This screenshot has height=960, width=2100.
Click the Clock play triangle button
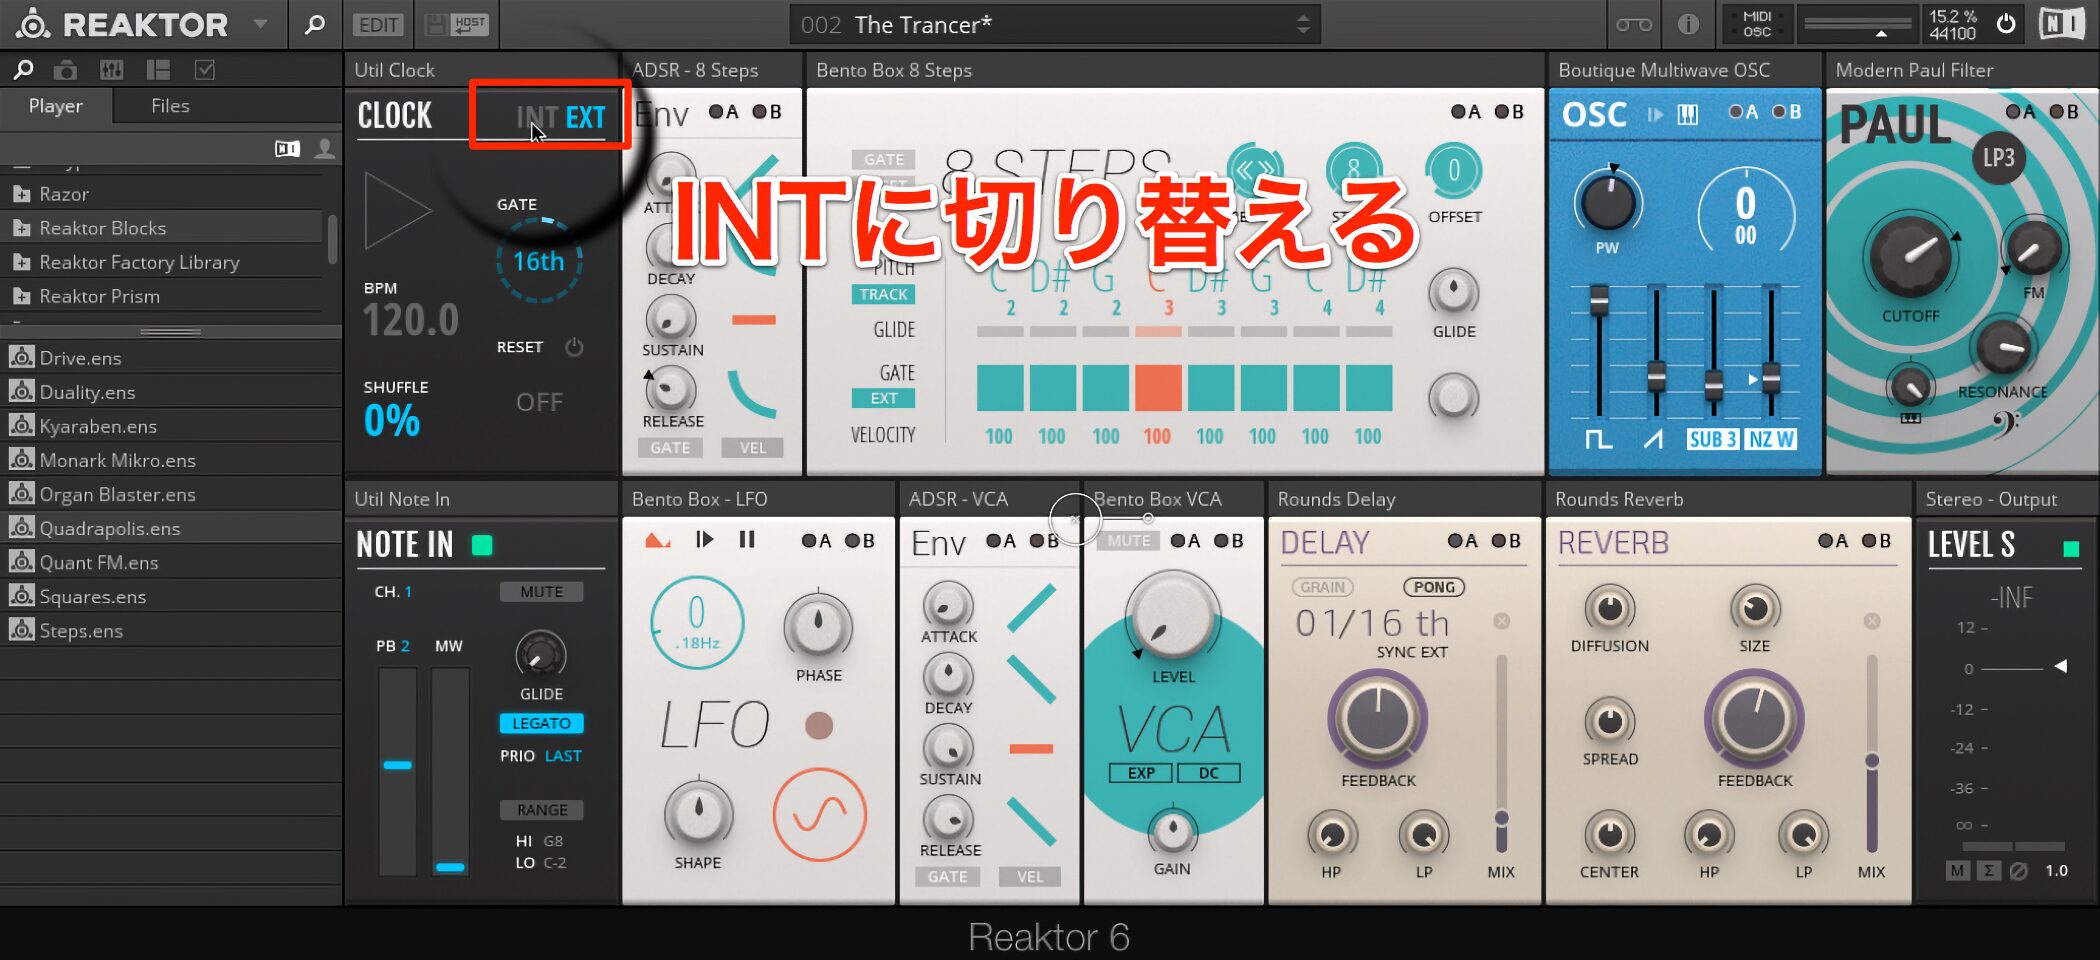(x=397, y=210)
